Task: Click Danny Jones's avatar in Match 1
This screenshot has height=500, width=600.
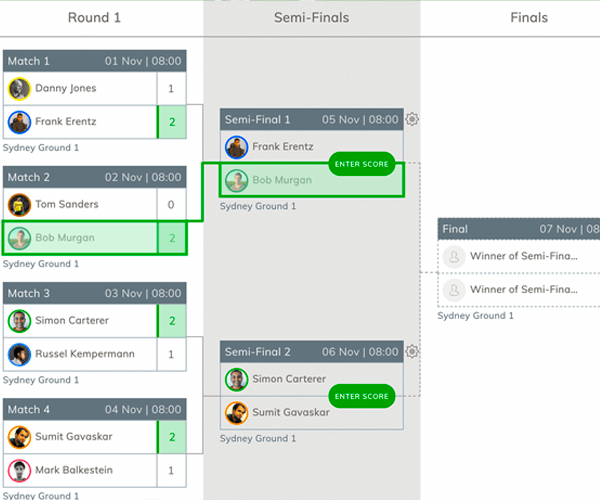Action: coord(18,89)
